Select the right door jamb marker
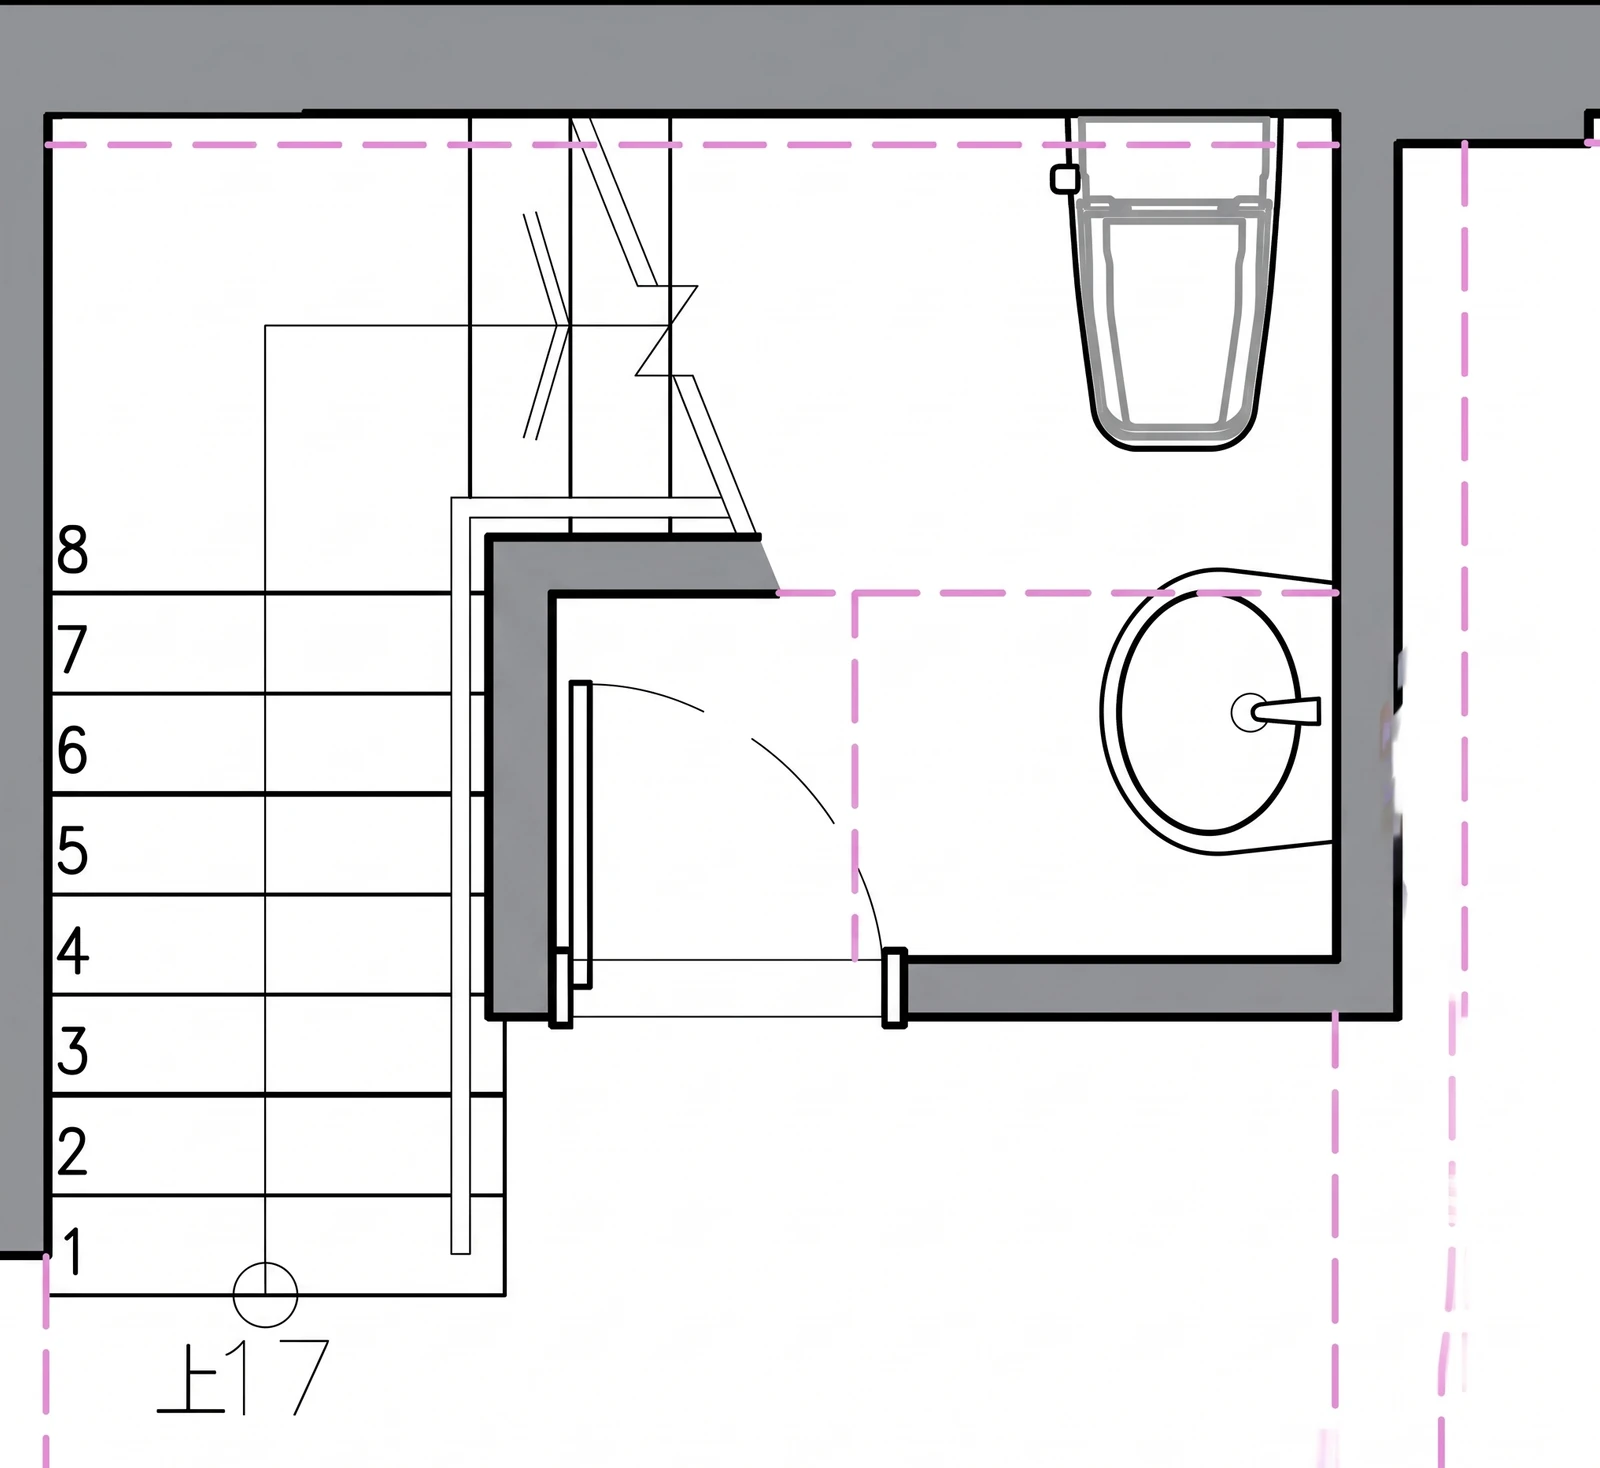This screenshot has height=1468, width=1600. pos(895,988)
